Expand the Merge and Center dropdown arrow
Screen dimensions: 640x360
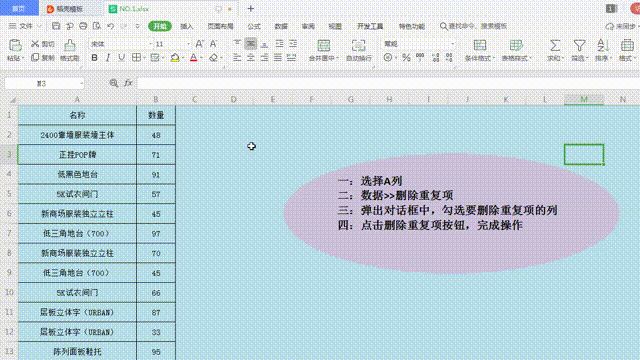click(x=338, y=59)
